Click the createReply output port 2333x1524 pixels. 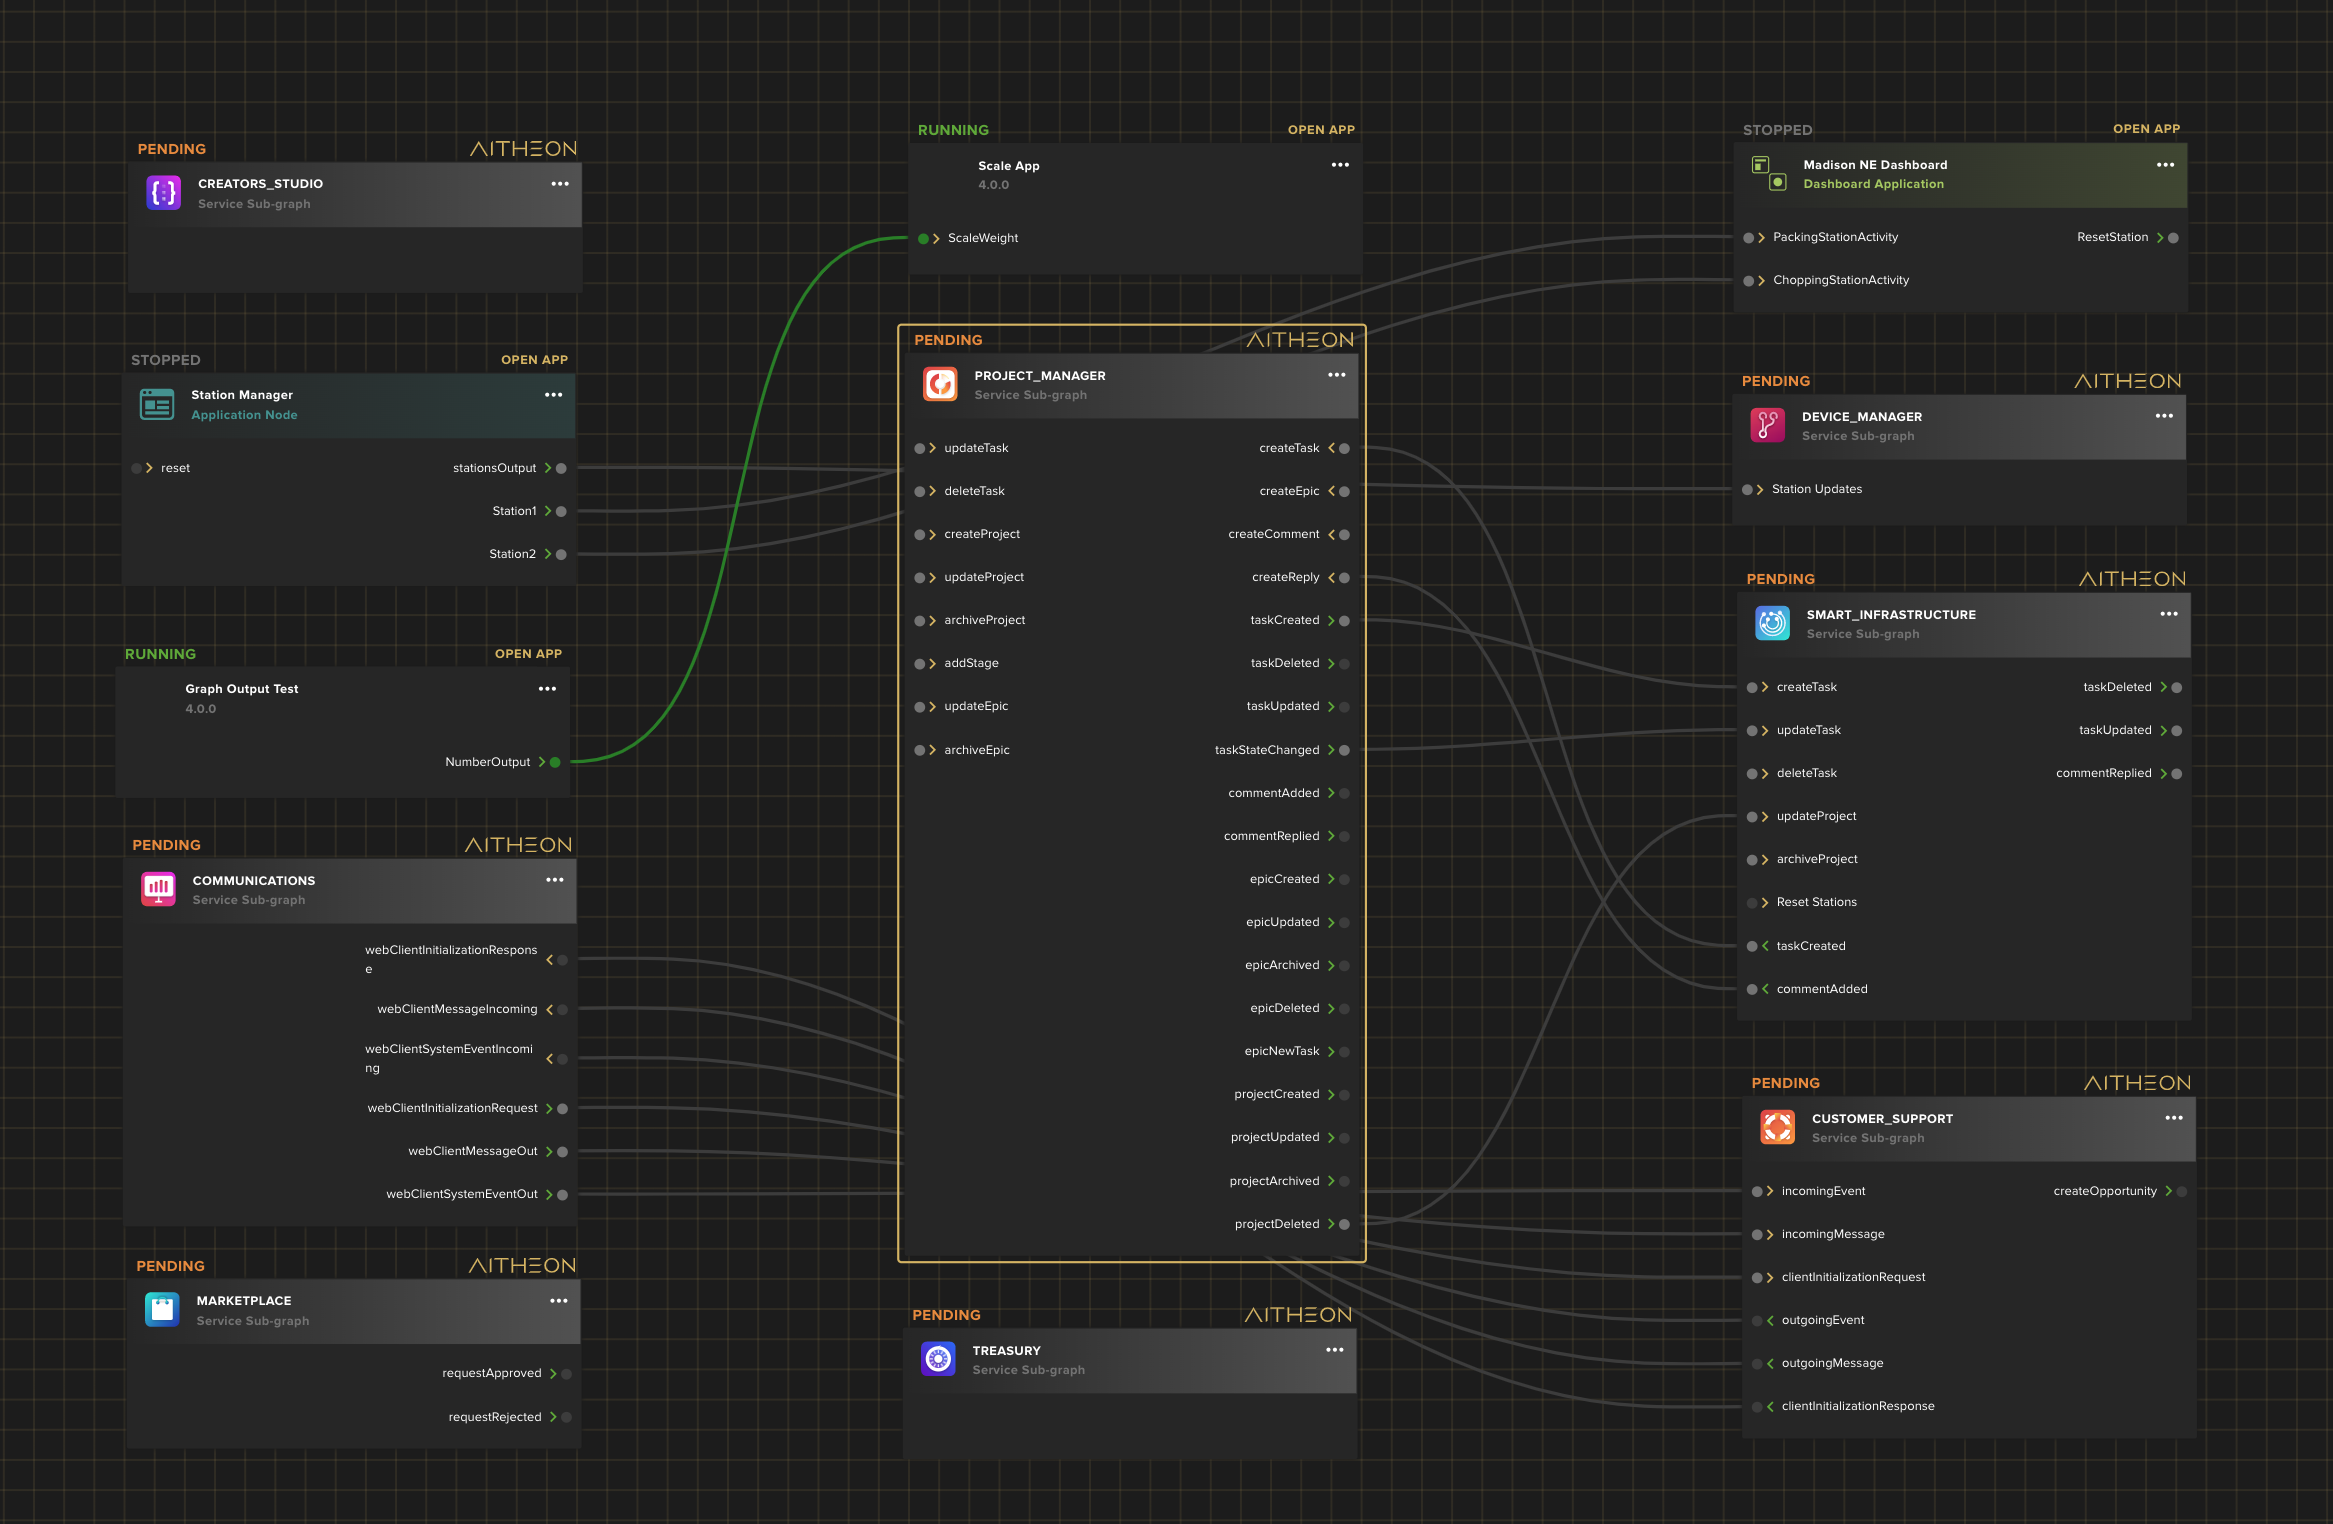coord(1344,577)
